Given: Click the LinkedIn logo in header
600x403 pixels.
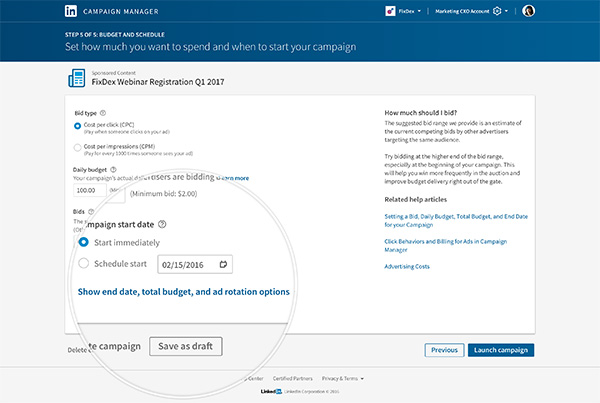Looking at the screenshot, I should (x=71, y=11).
